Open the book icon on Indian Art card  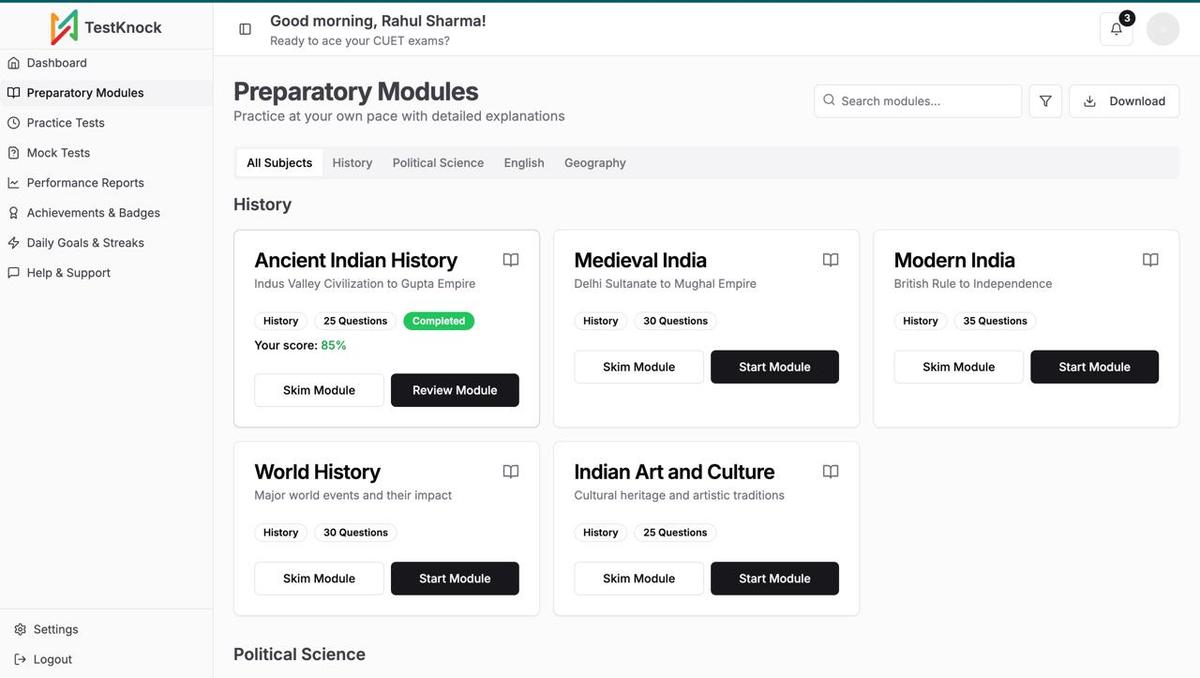[x=830, y=470]
